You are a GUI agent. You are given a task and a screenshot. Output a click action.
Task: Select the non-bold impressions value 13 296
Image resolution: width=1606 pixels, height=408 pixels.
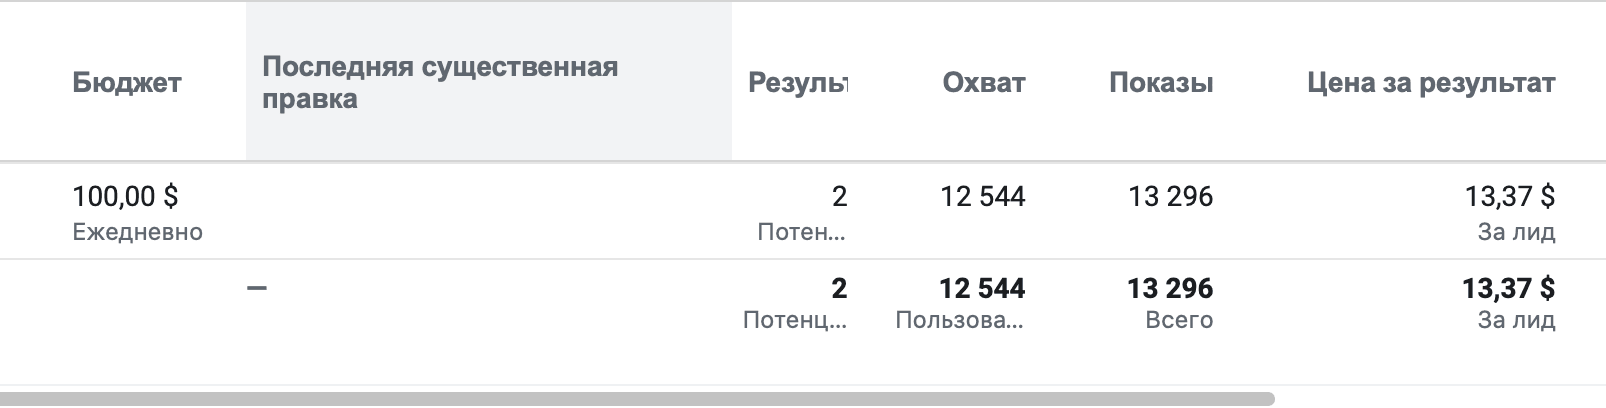pyautogui.click(x=1170, y=196)
